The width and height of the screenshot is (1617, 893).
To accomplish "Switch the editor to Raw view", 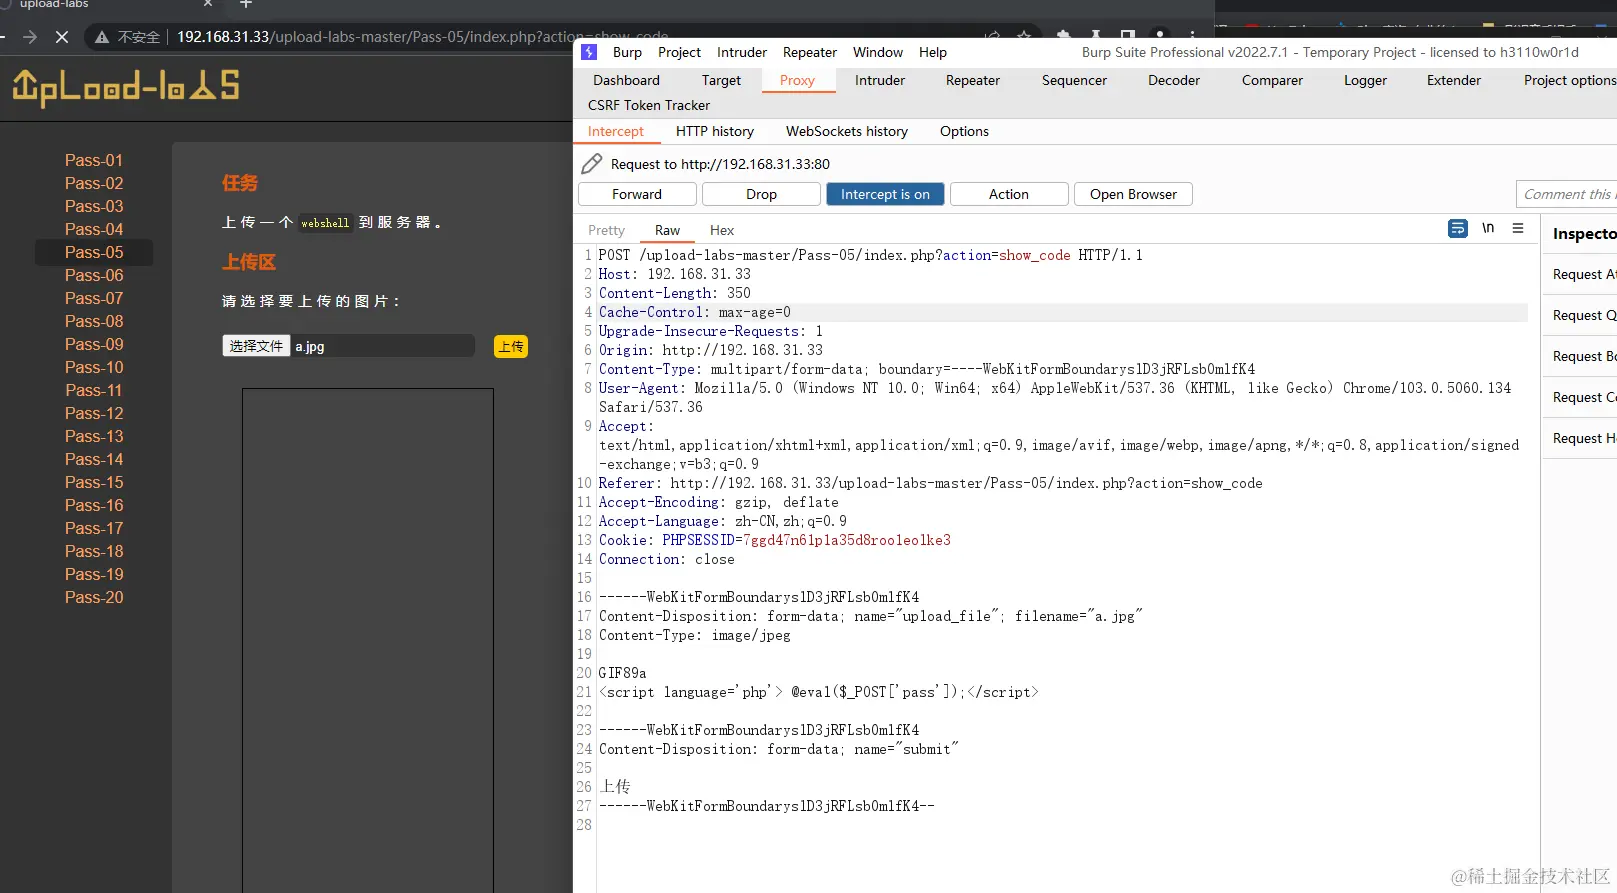I will click(x=667, y=230).
